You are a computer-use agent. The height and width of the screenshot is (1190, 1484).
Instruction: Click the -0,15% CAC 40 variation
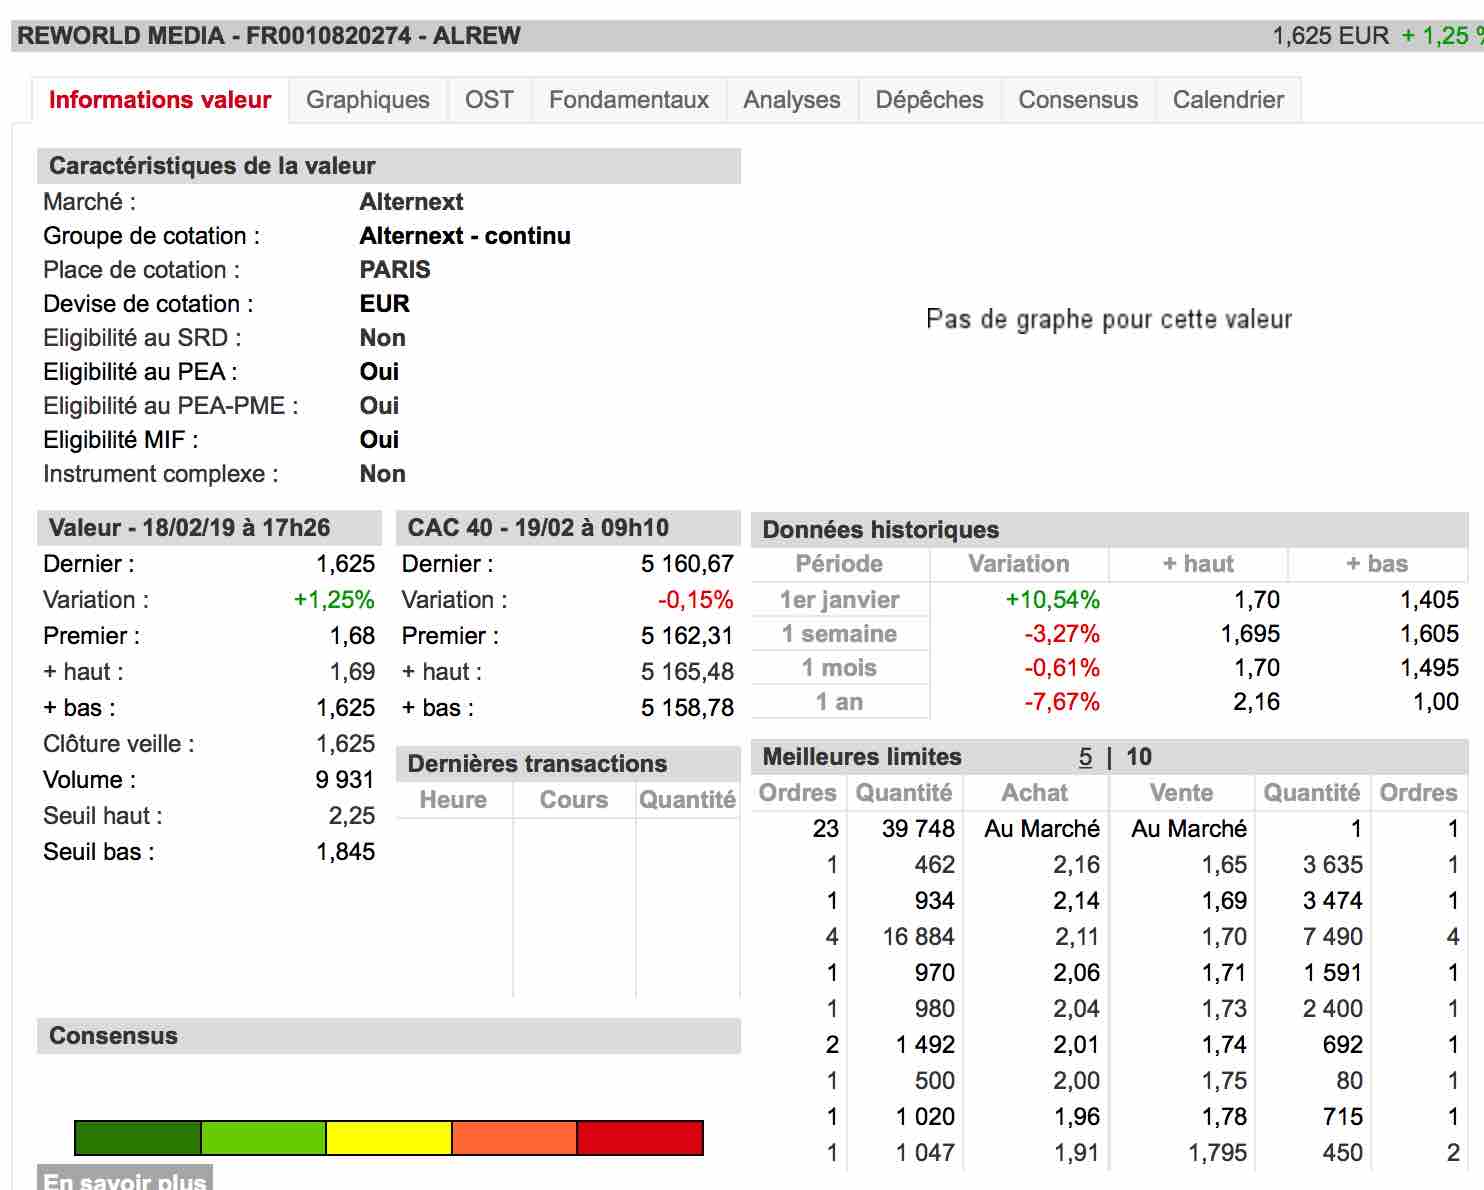pos(696,600)
